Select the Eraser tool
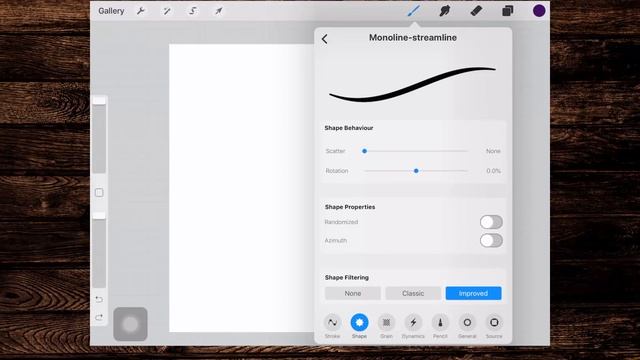Image resolution: width=640 pixels, height=360 pixels. (x=476, y=11)
